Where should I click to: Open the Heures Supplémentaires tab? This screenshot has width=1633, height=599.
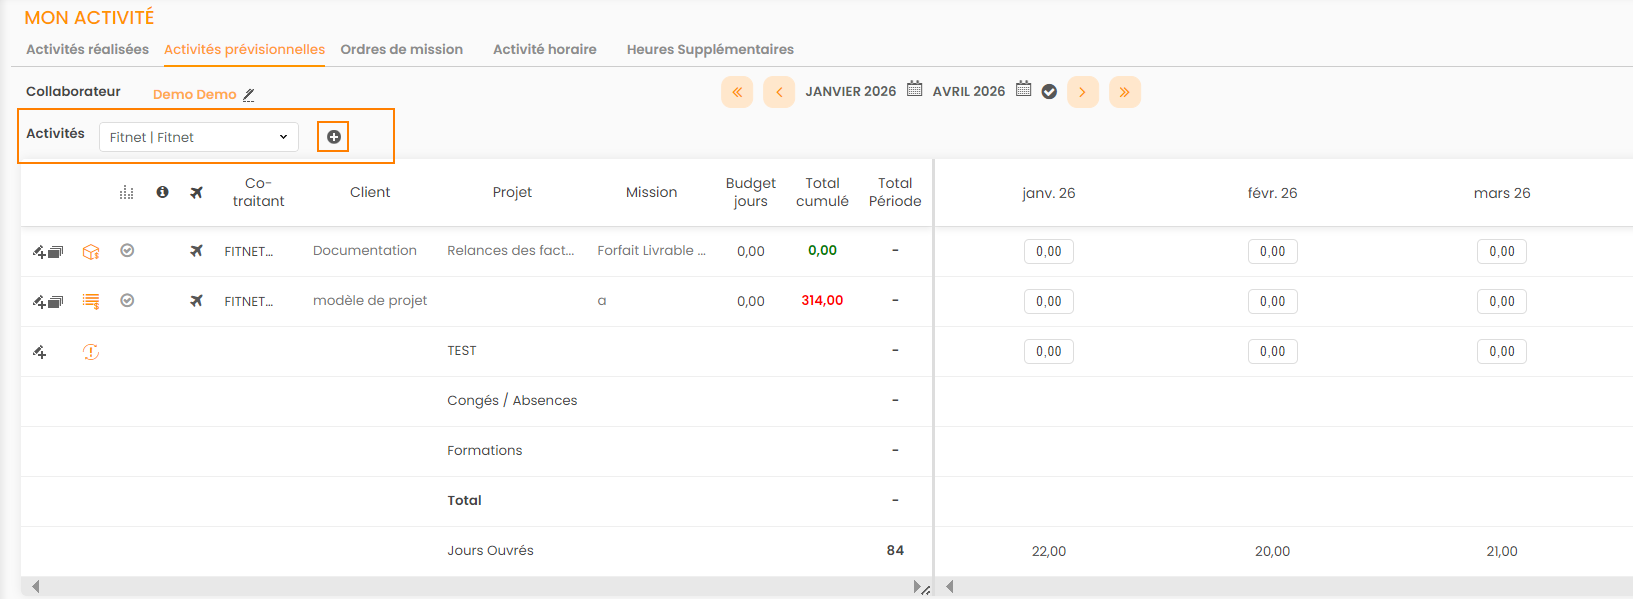tap(710, 49)
